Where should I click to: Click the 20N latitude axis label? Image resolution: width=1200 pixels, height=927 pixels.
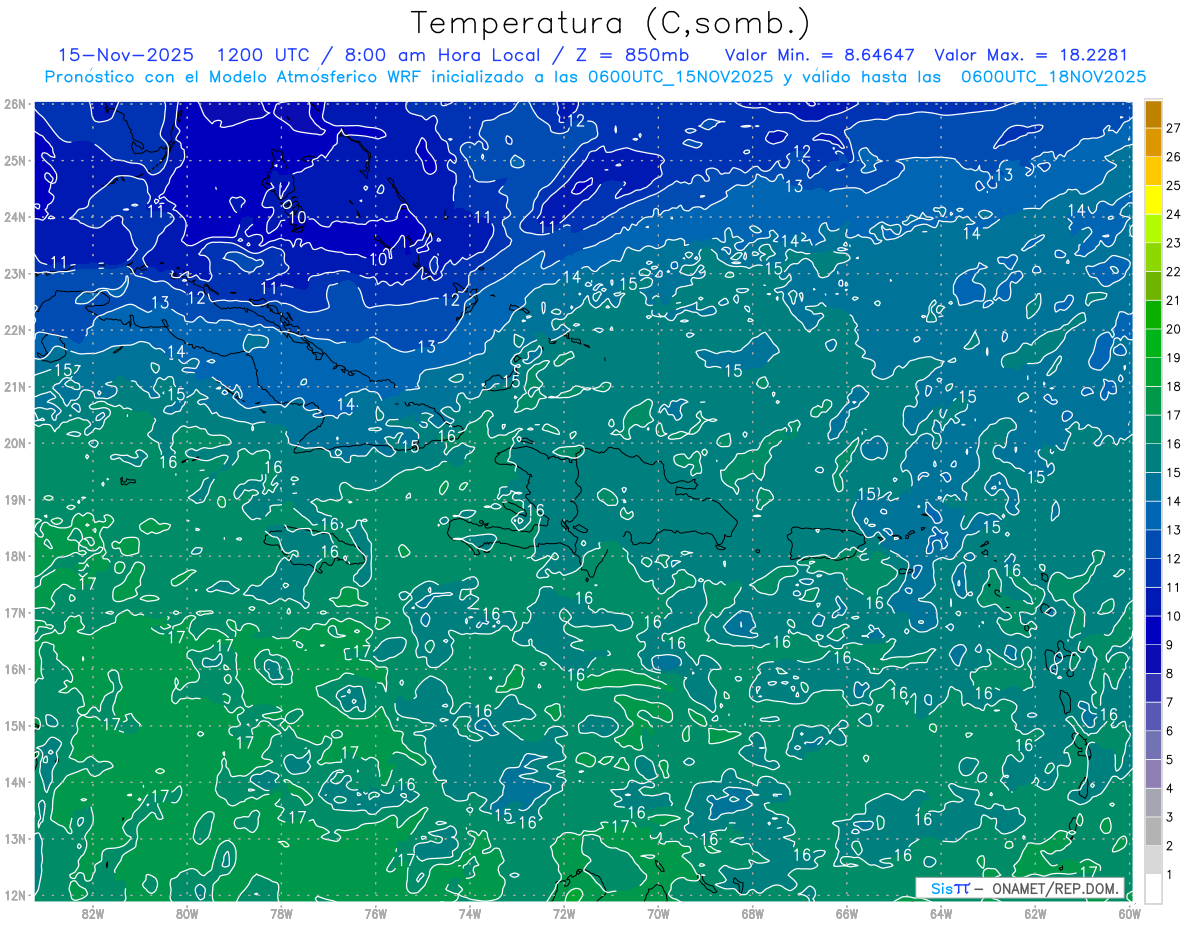click(x=15, y=443)
